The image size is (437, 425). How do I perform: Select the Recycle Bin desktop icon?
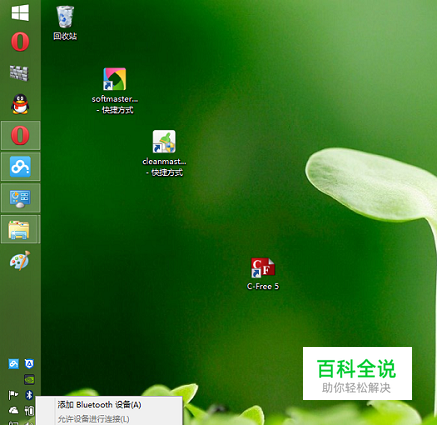[x=65, y=23]
